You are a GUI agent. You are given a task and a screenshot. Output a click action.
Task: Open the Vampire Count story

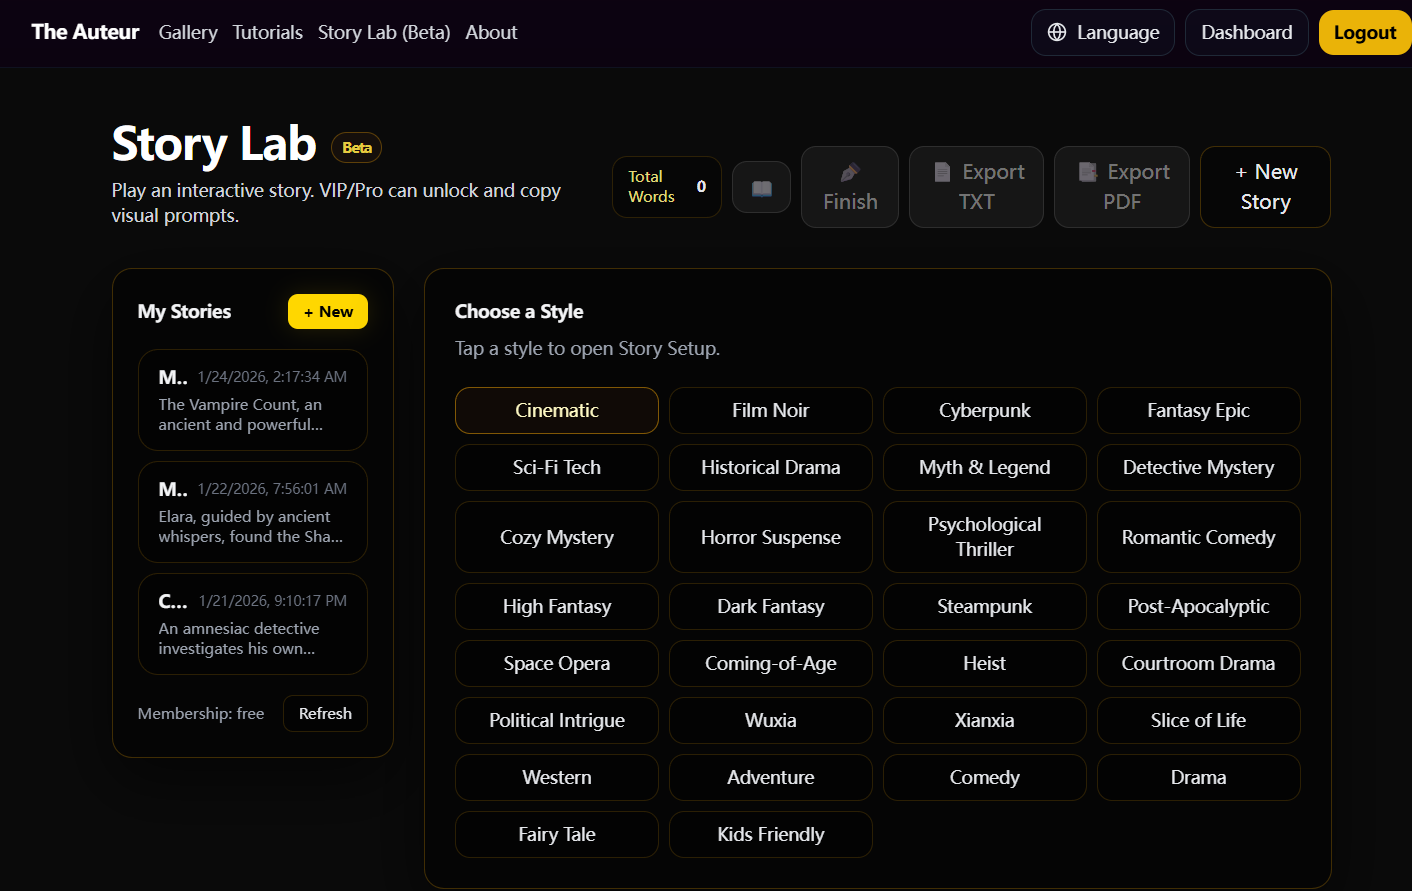(x=253, y=400)
